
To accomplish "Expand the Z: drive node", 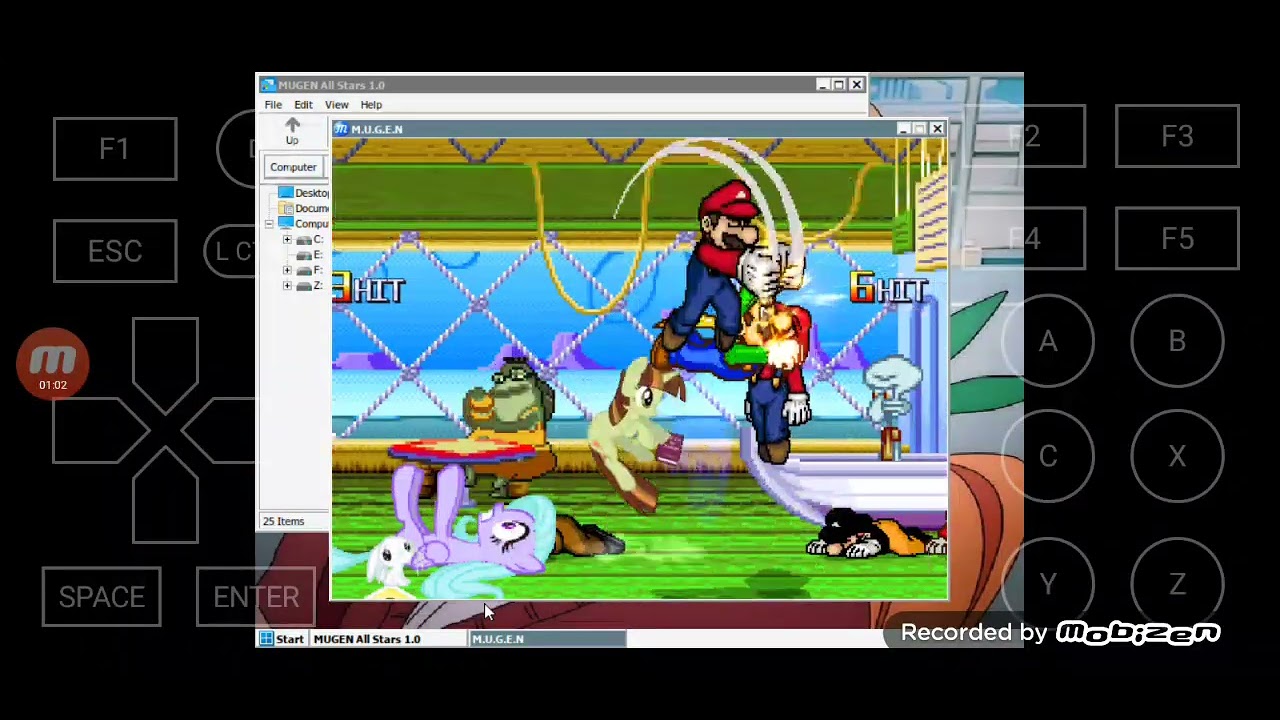I will click(x=287, y=286).
